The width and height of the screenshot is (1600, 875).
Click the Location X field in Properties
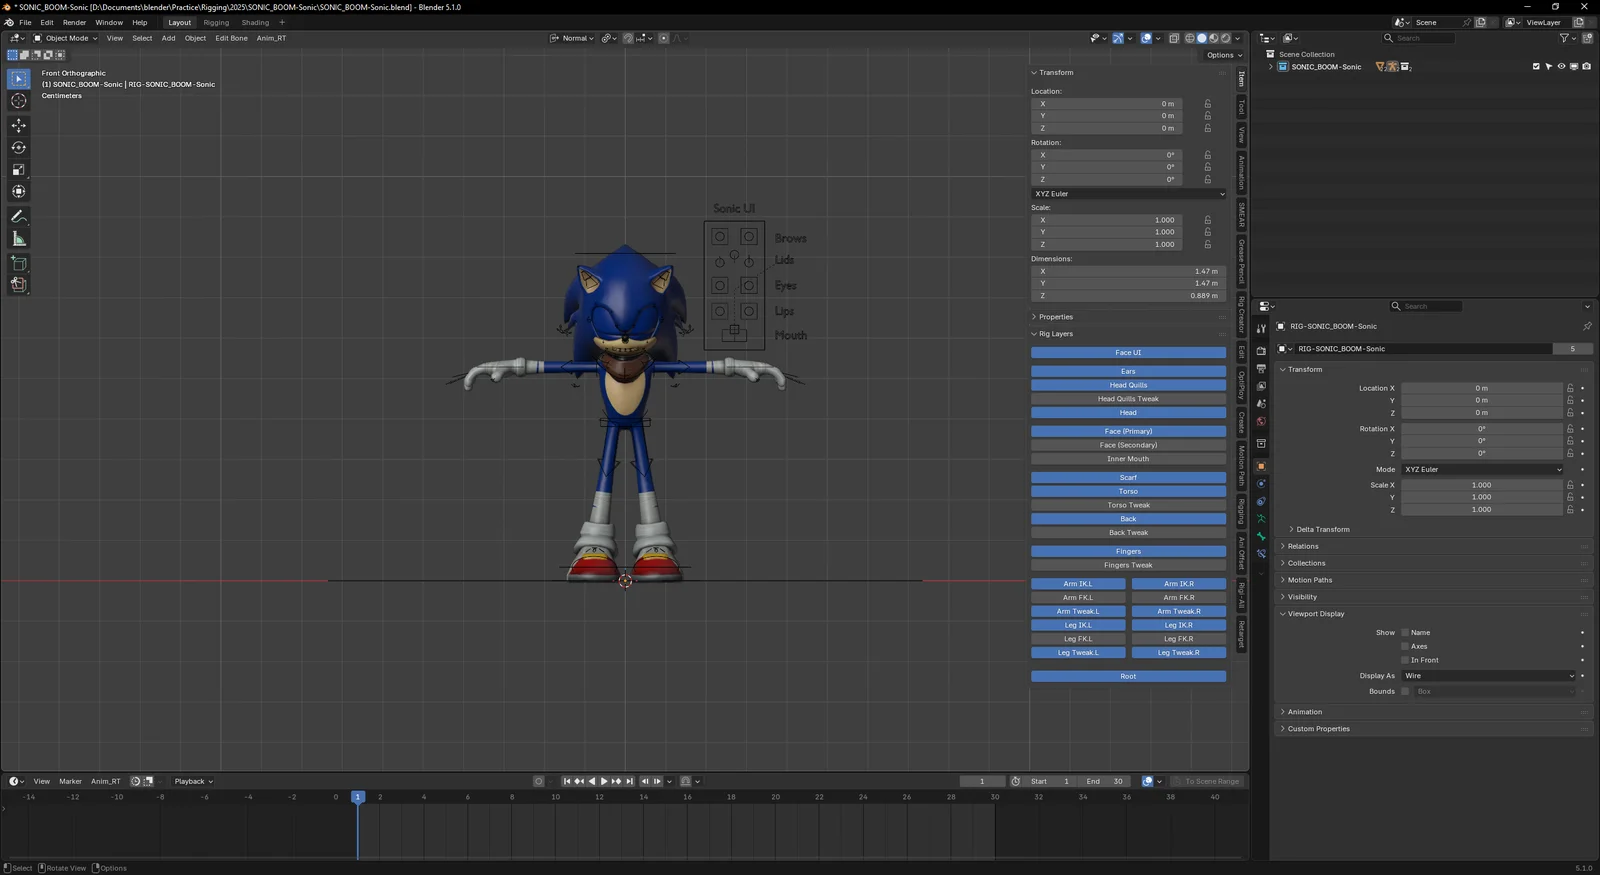click(x=1481, y=388)
